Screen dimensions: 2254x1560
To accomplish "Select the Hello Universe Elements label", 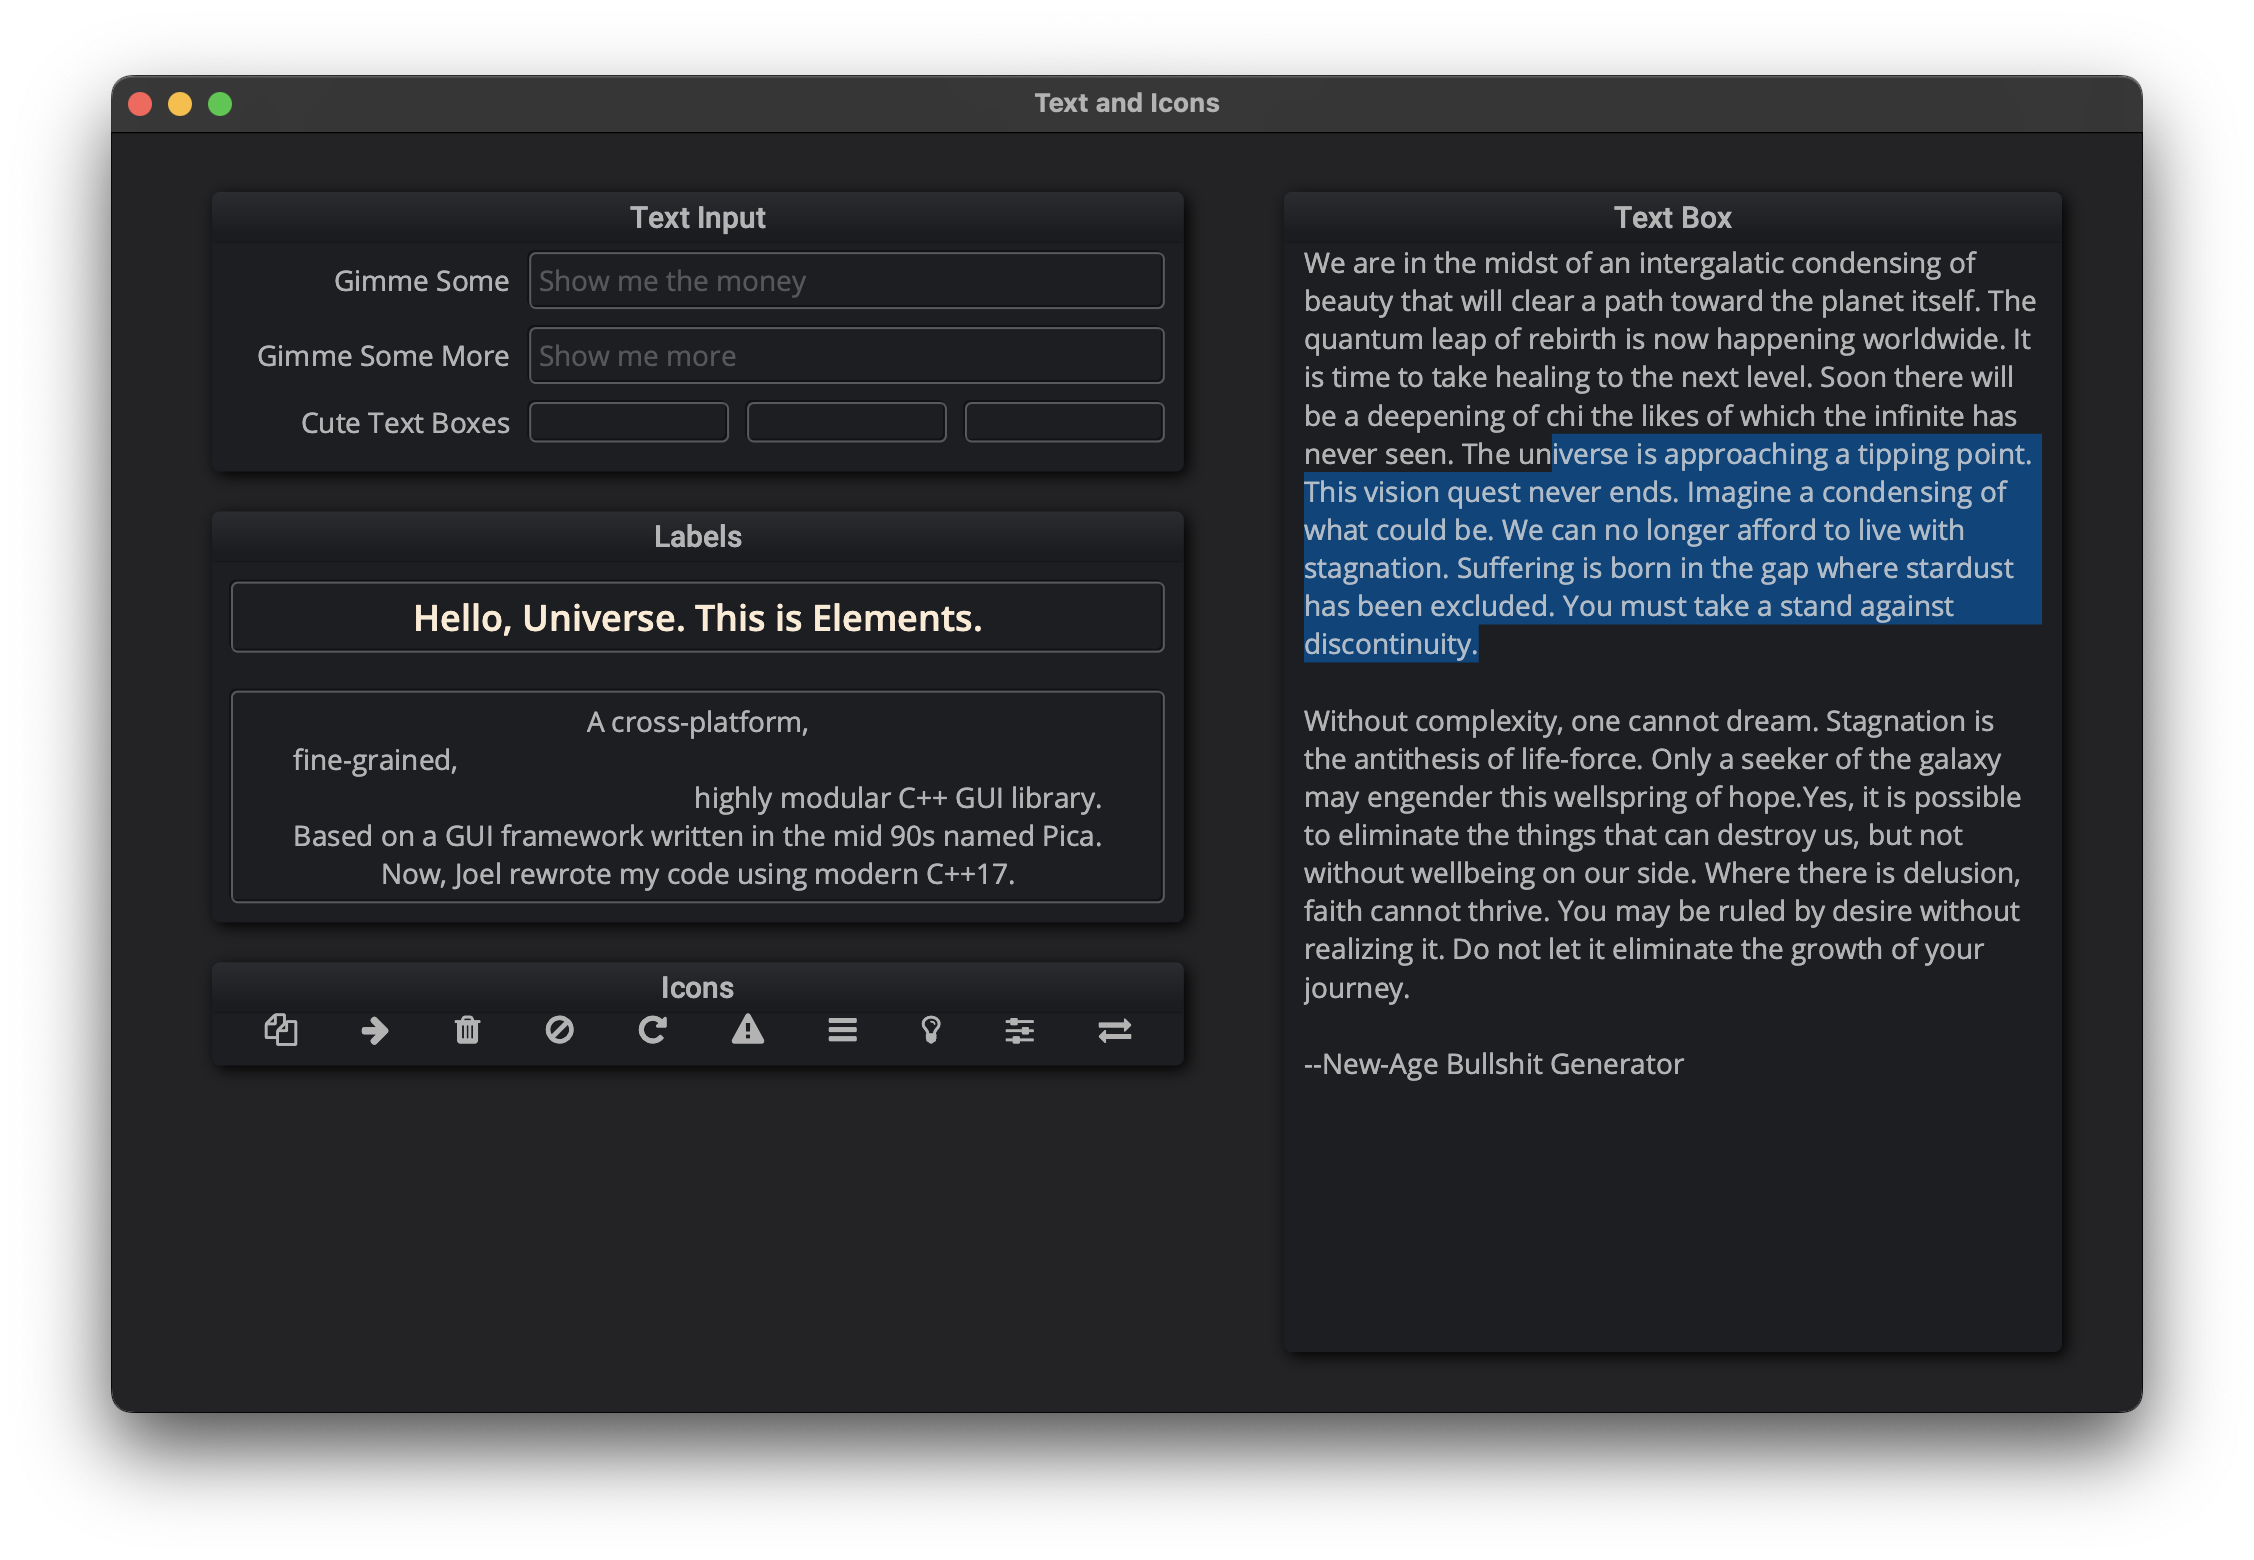I will (697, 617).
